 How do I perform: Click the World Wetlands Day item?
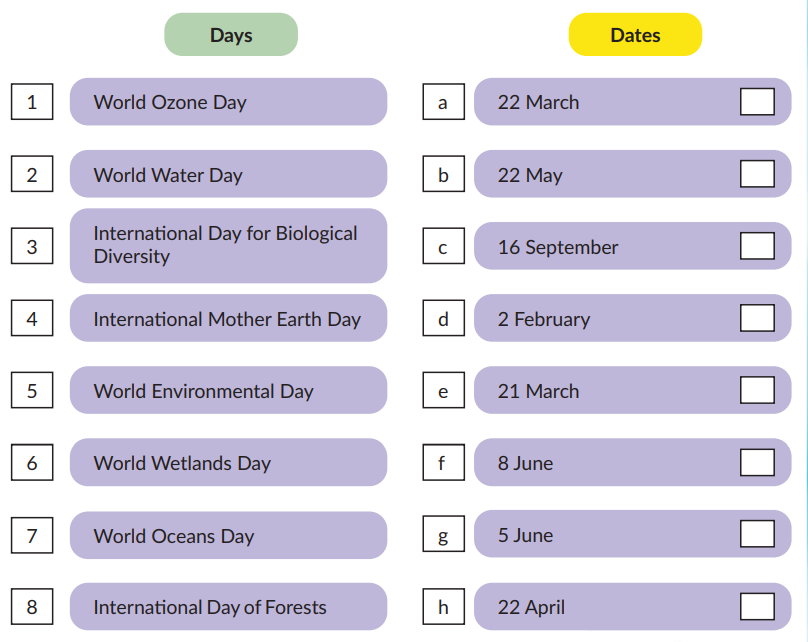(228, 463)
